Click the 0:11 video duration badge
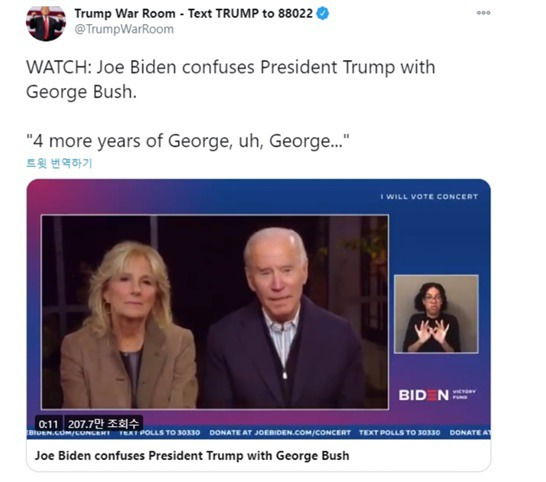This screenshot has width=546, height=482. 48,424
